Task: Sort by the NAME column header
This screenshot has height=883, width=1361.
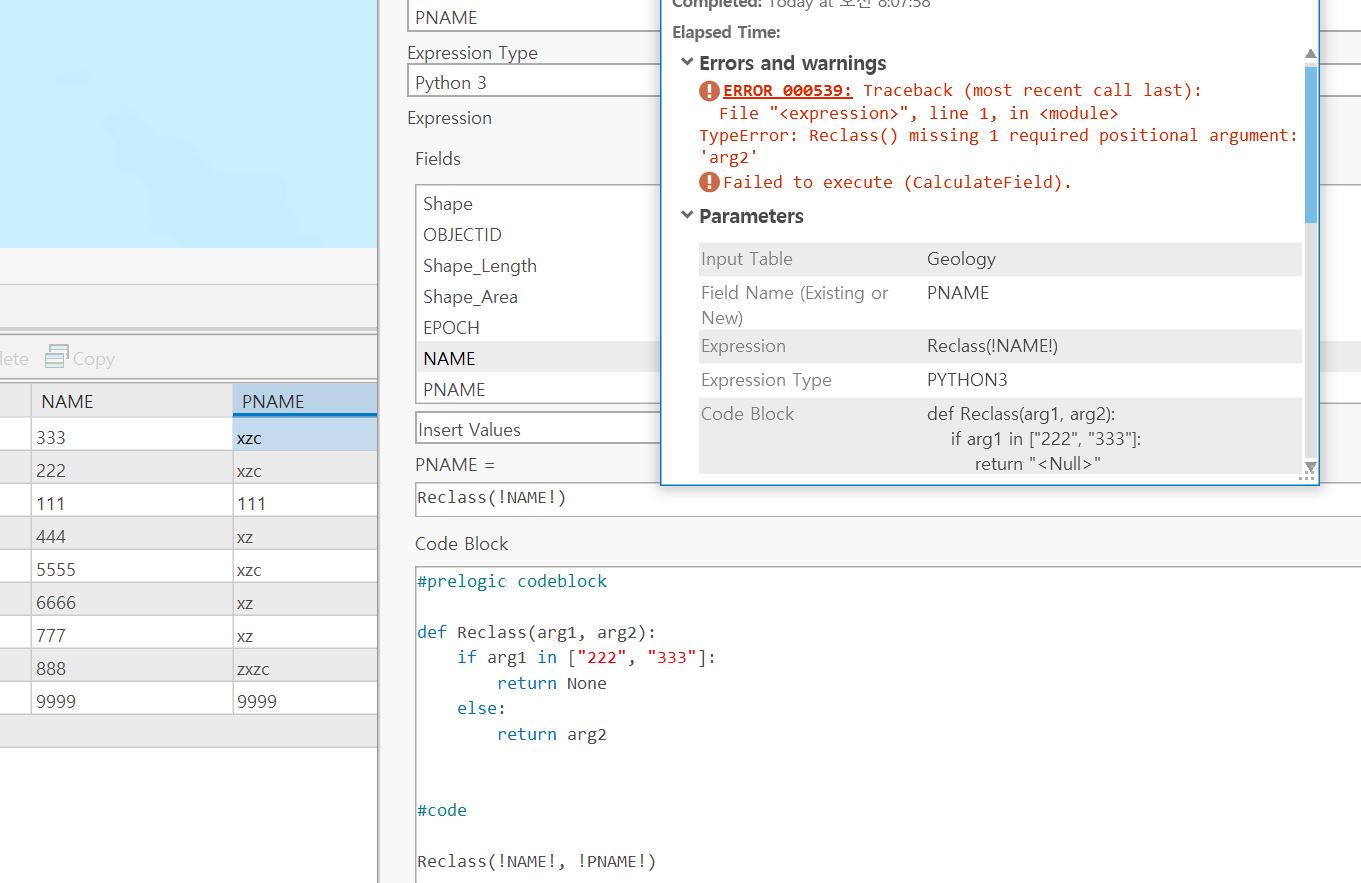Action: 131,401
